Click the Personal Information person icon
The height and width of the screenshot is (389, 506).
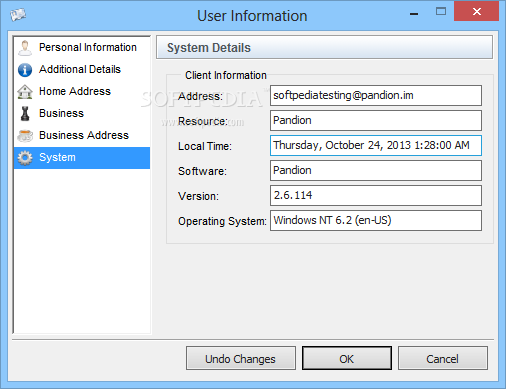point(25,48)
